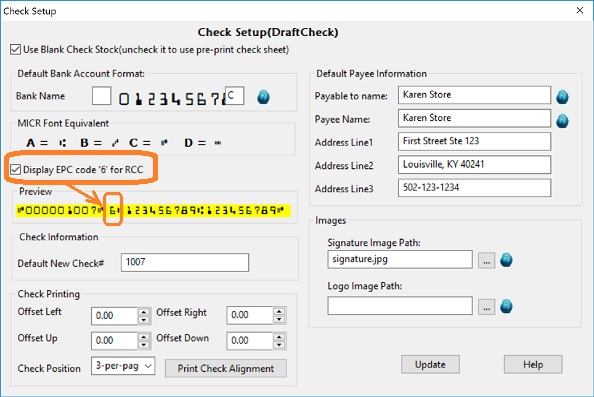The width and height of the screenshot is (594, 397).
Task: Click the MICR digits 01234567 sample
Action: (x=172, y=99)
